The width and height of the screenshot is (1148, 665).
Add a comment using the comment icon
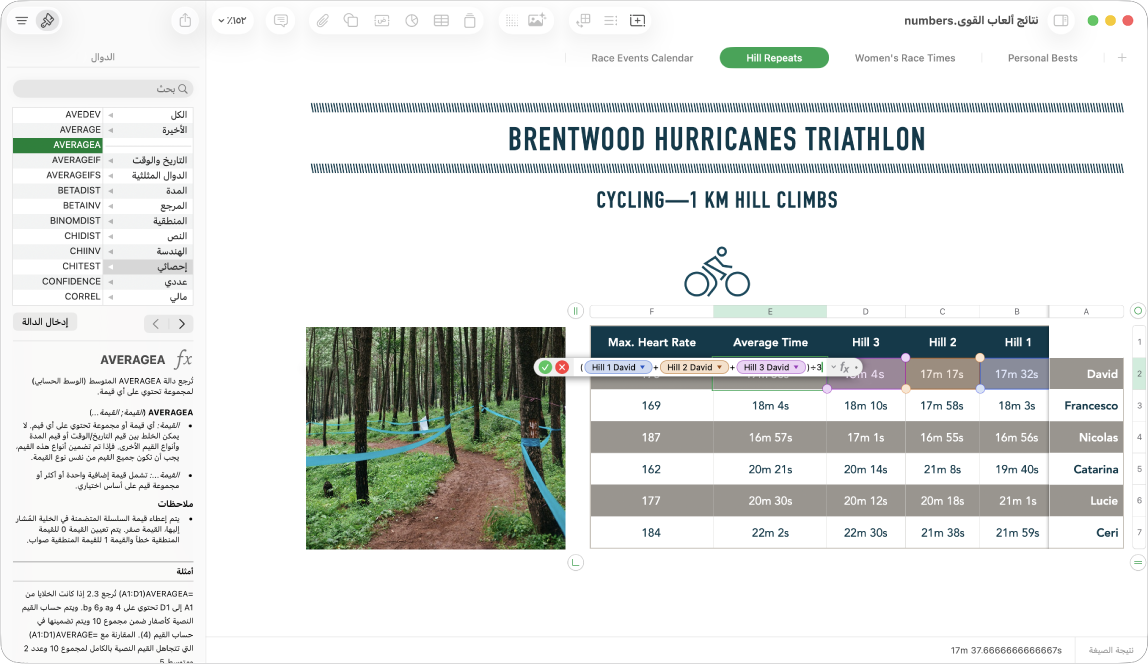[x=280, y=21]
